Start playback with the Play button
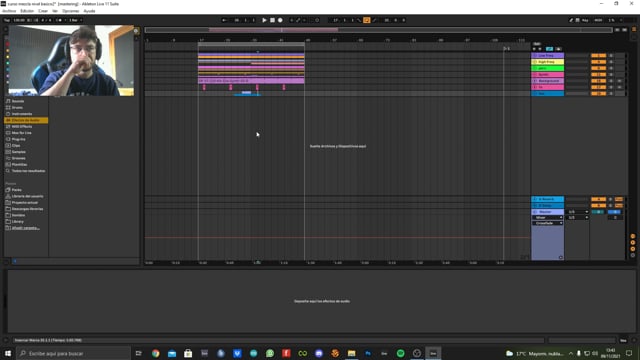 (x=264, y=20)
